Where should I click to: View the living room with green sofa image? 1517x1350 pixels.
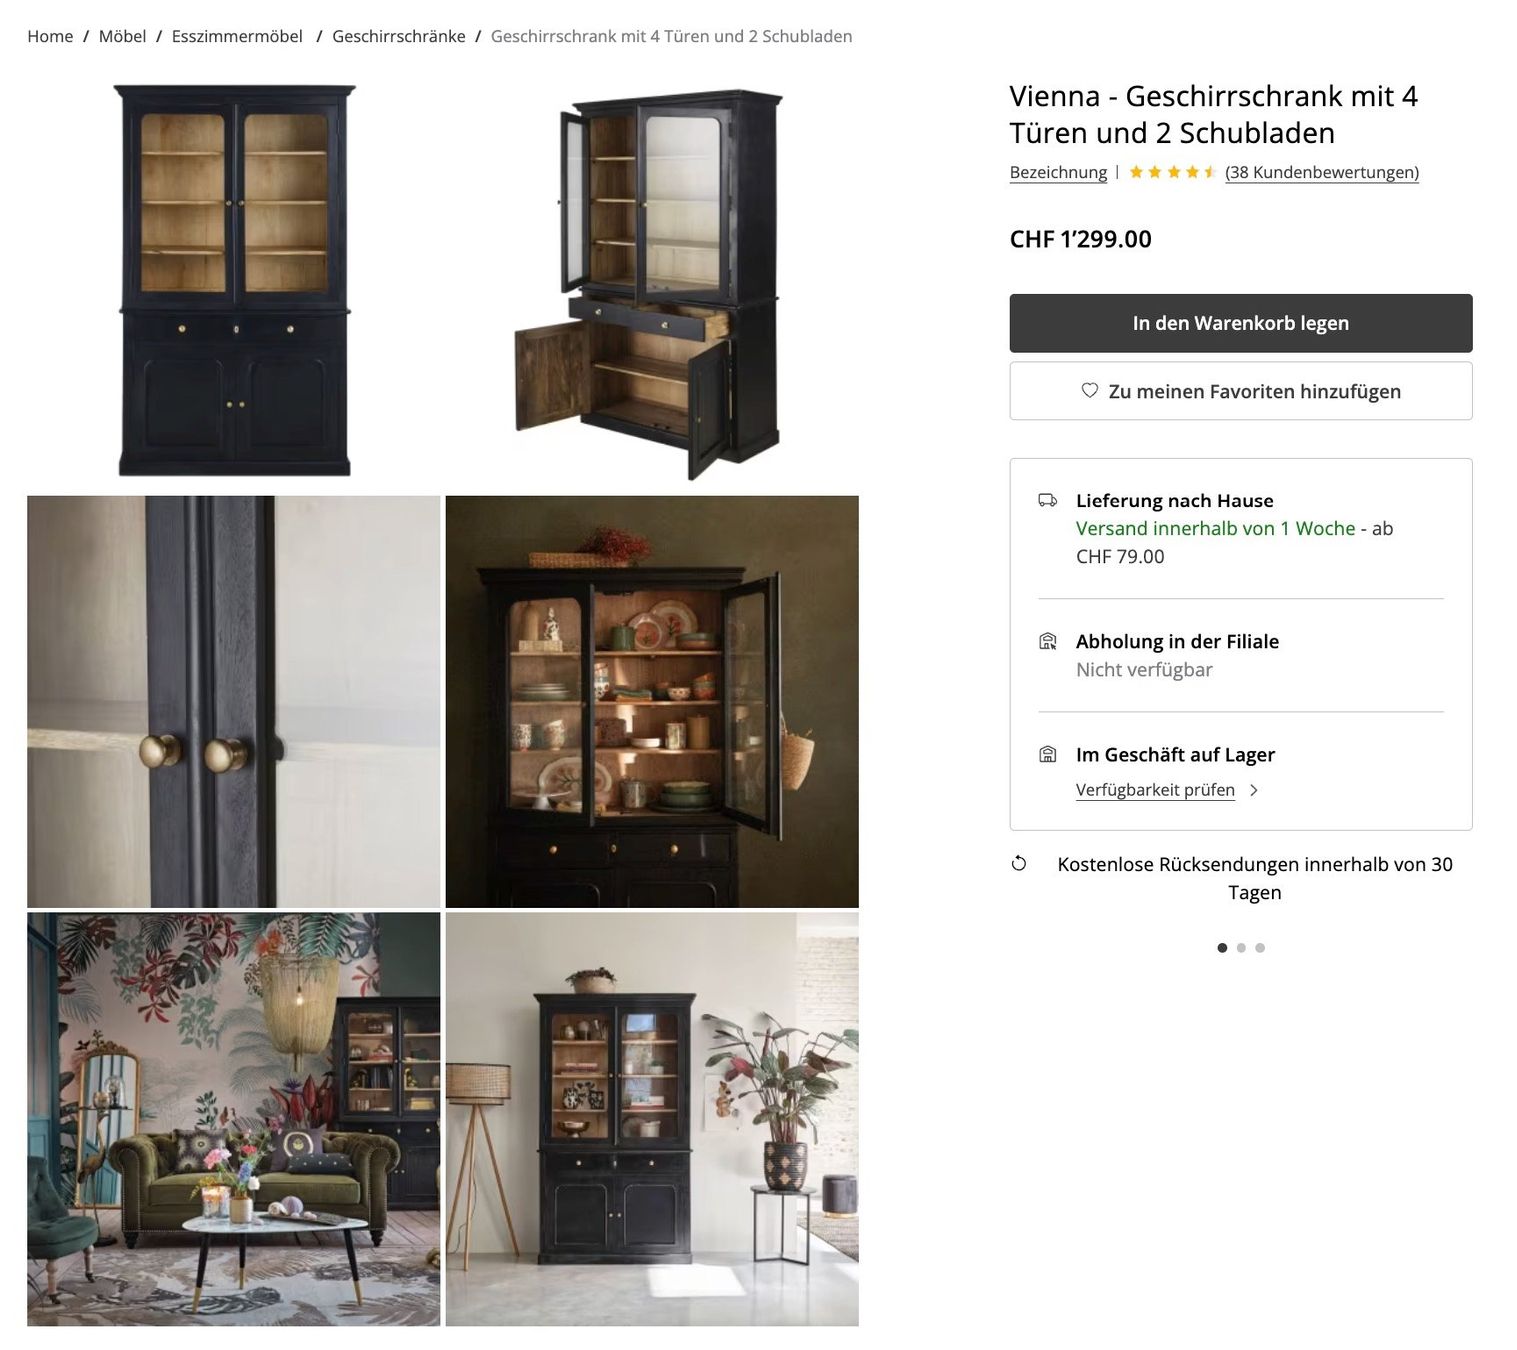[x=234, y=1119]
